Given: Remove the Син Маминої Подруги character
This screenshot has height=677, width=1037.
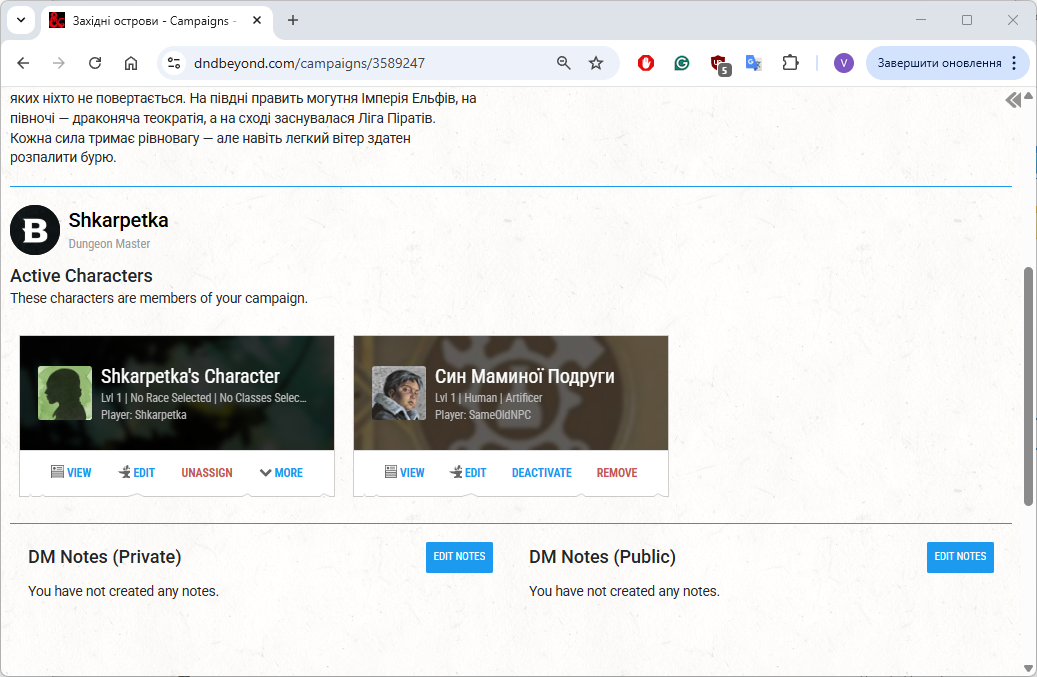Looking at the screenshot, I should click(617, 473).
